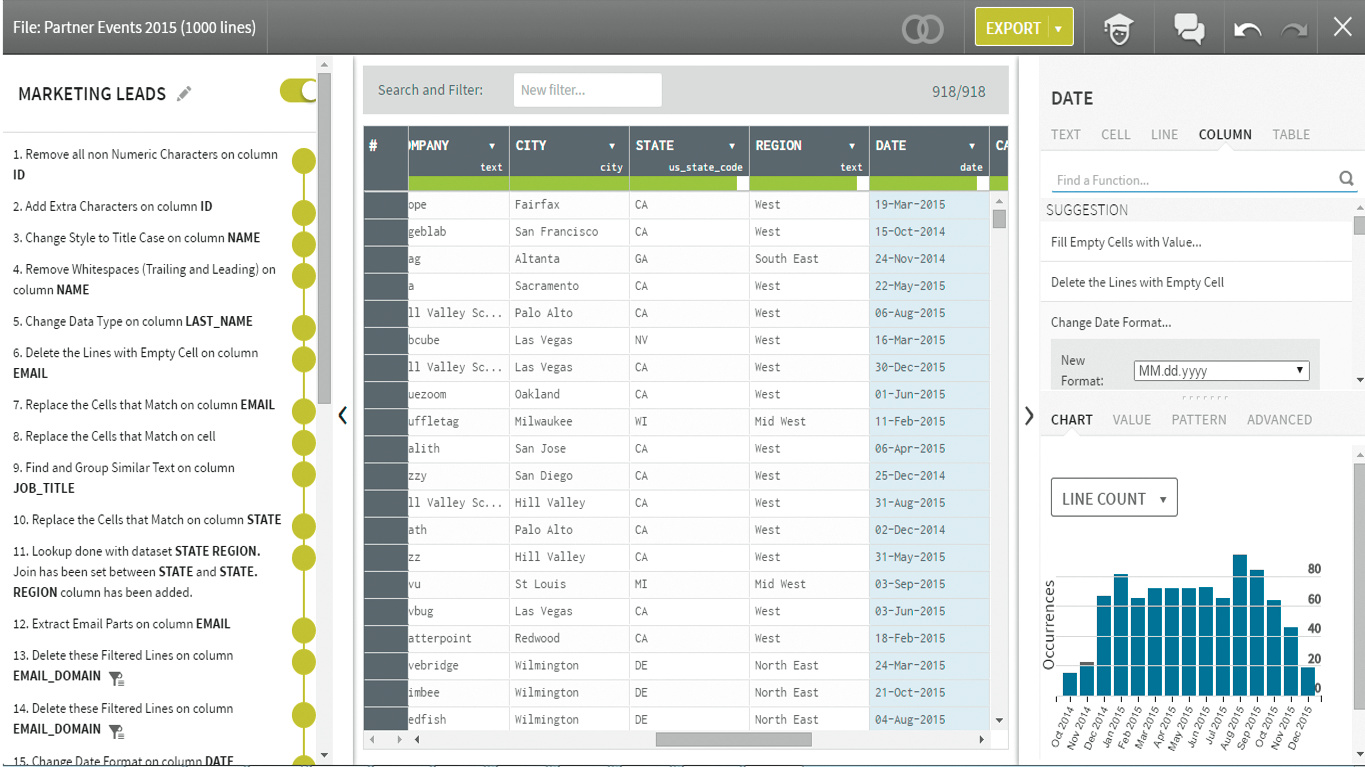Disable step 5 Change Data Type node
The height and width of the screenshot is (767, 1365).
click(303, 327)
